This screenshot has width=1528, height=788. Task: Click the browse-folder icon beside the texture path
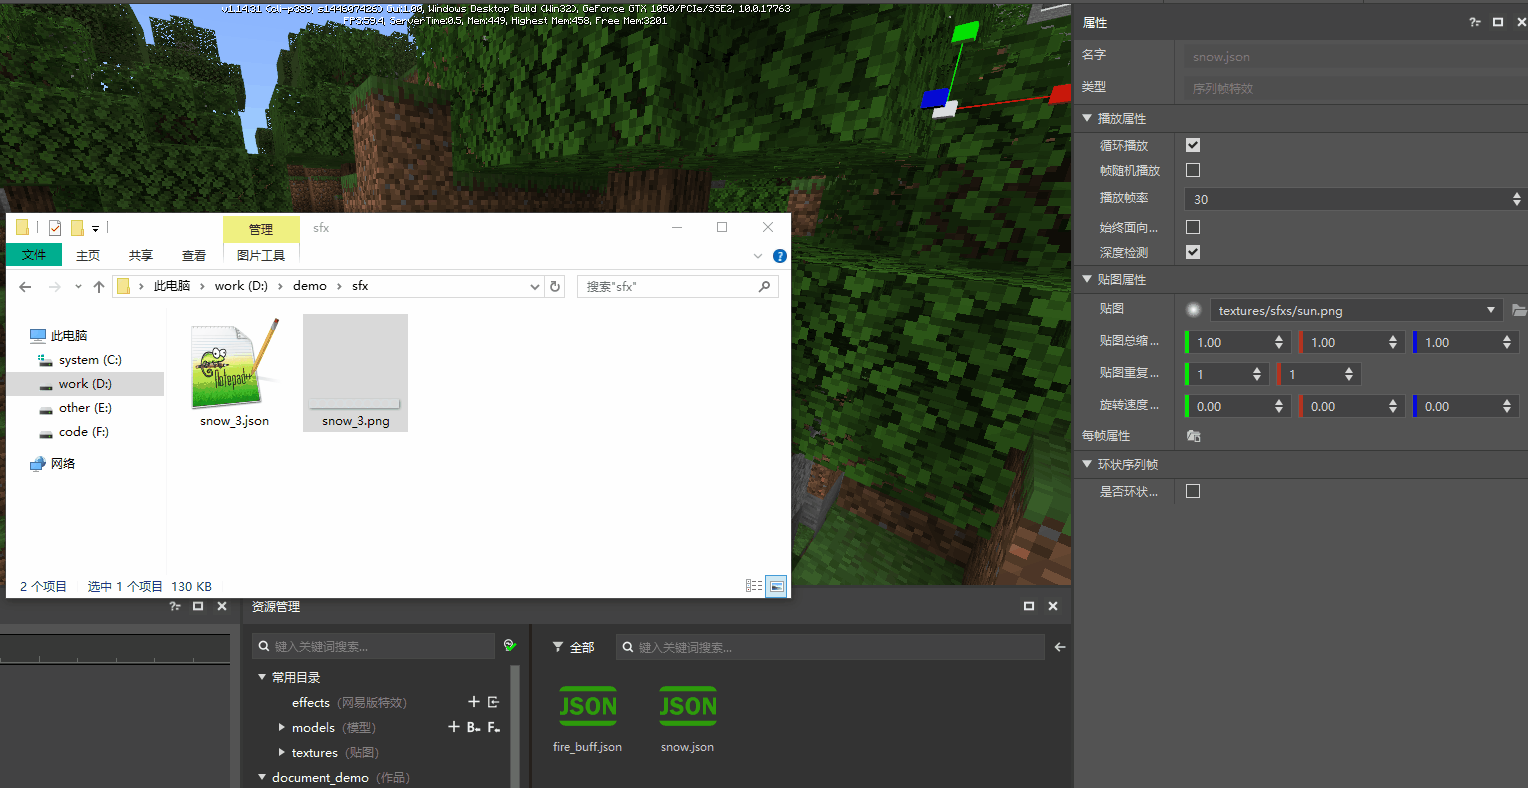1519,311
